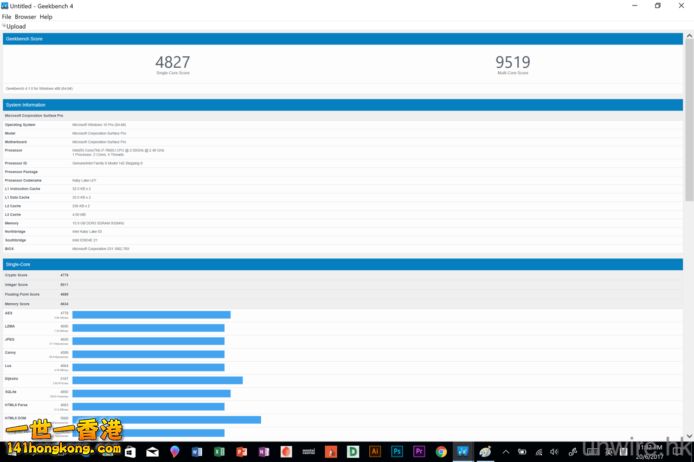The image size is (694, 462).
Task: Click the multi-core score 9519
Action: click(x=513, y=62)
